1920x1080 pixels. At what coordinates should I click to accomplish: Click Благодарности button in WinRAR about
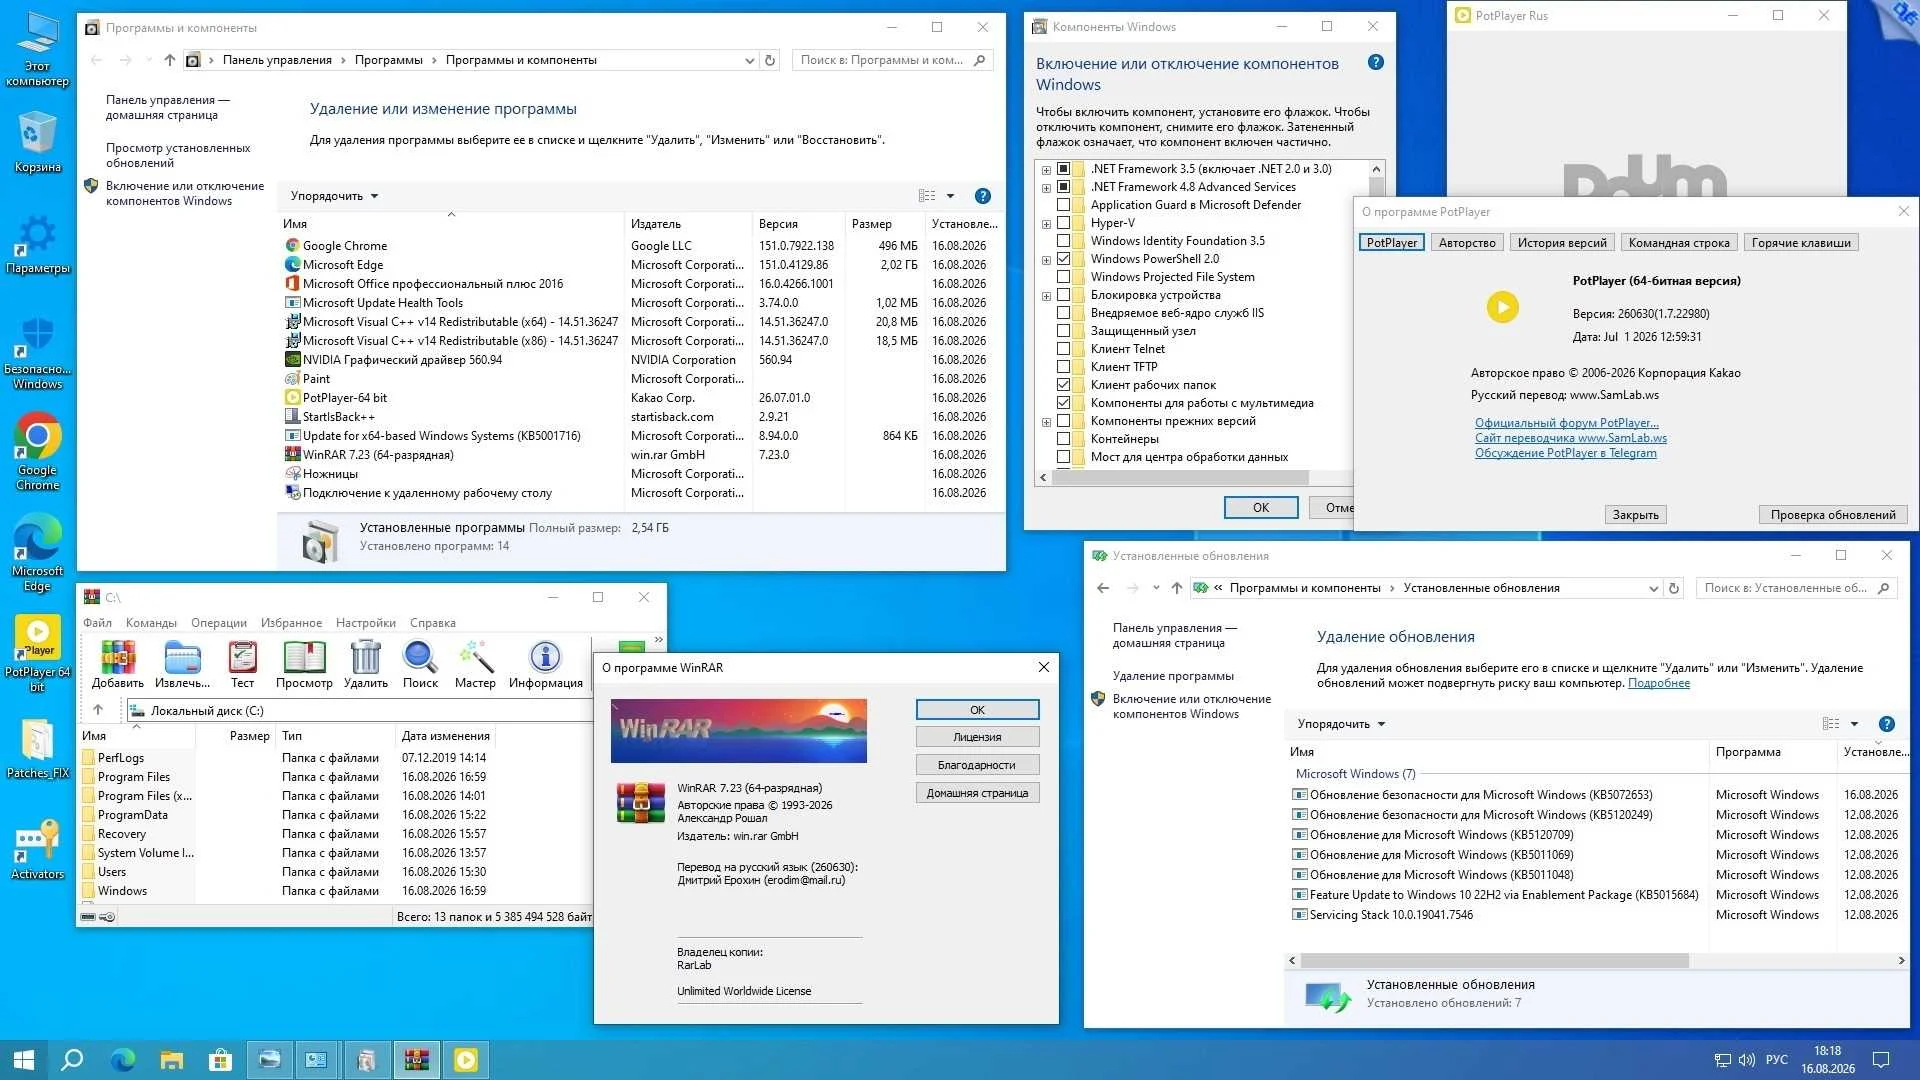(977, 765)
